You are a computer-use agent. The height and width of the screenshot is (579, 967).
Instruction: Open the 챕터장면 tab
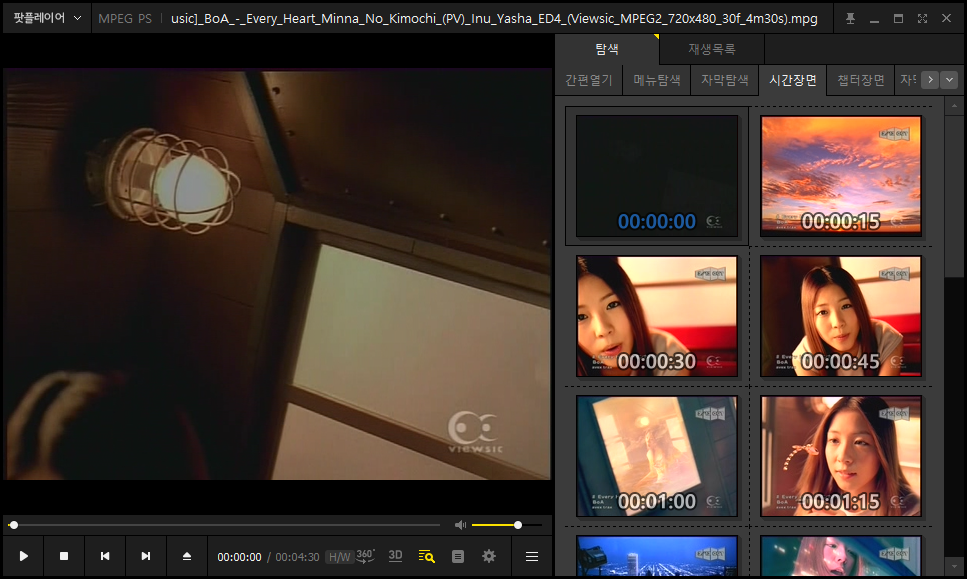[x=860, y=80]
